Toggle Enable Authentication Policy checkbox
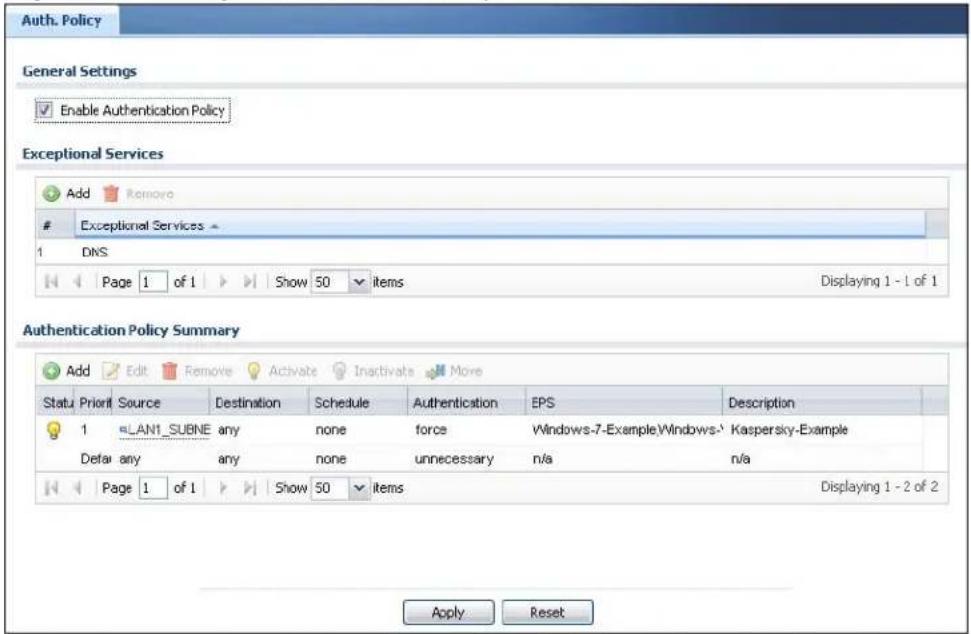 (x=44, y=110)
